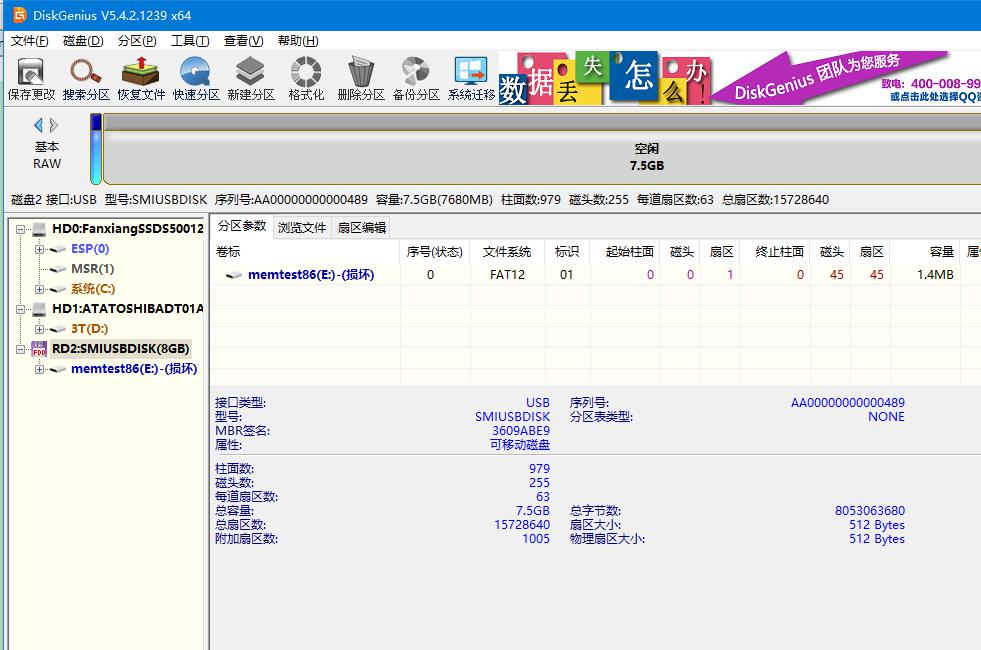
Task: Click the DiskGenius app logo in title bar
Action: click(20, 15)
